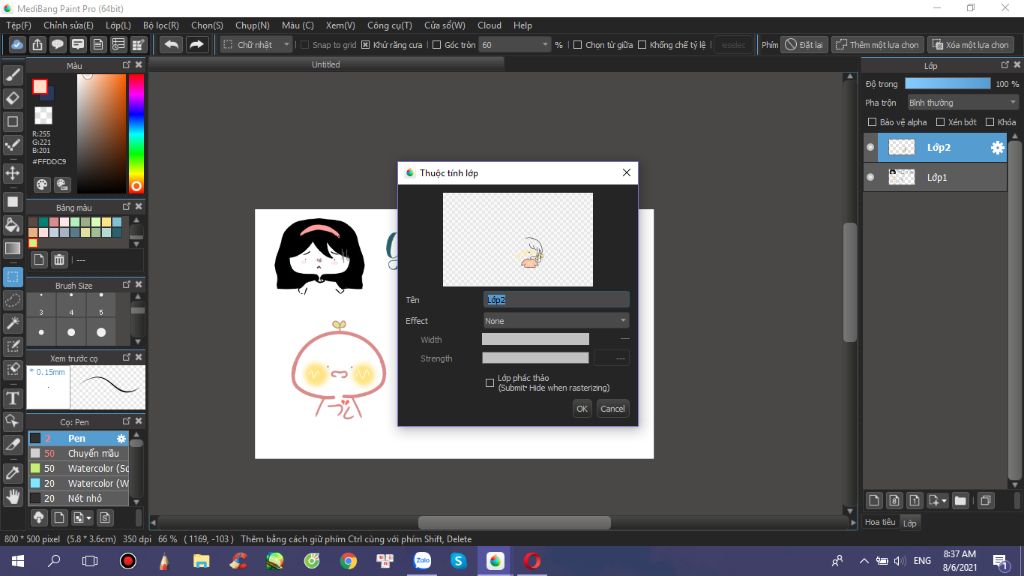Open the Tệp(F) menu
The image size is (1024, 576).
19,25
